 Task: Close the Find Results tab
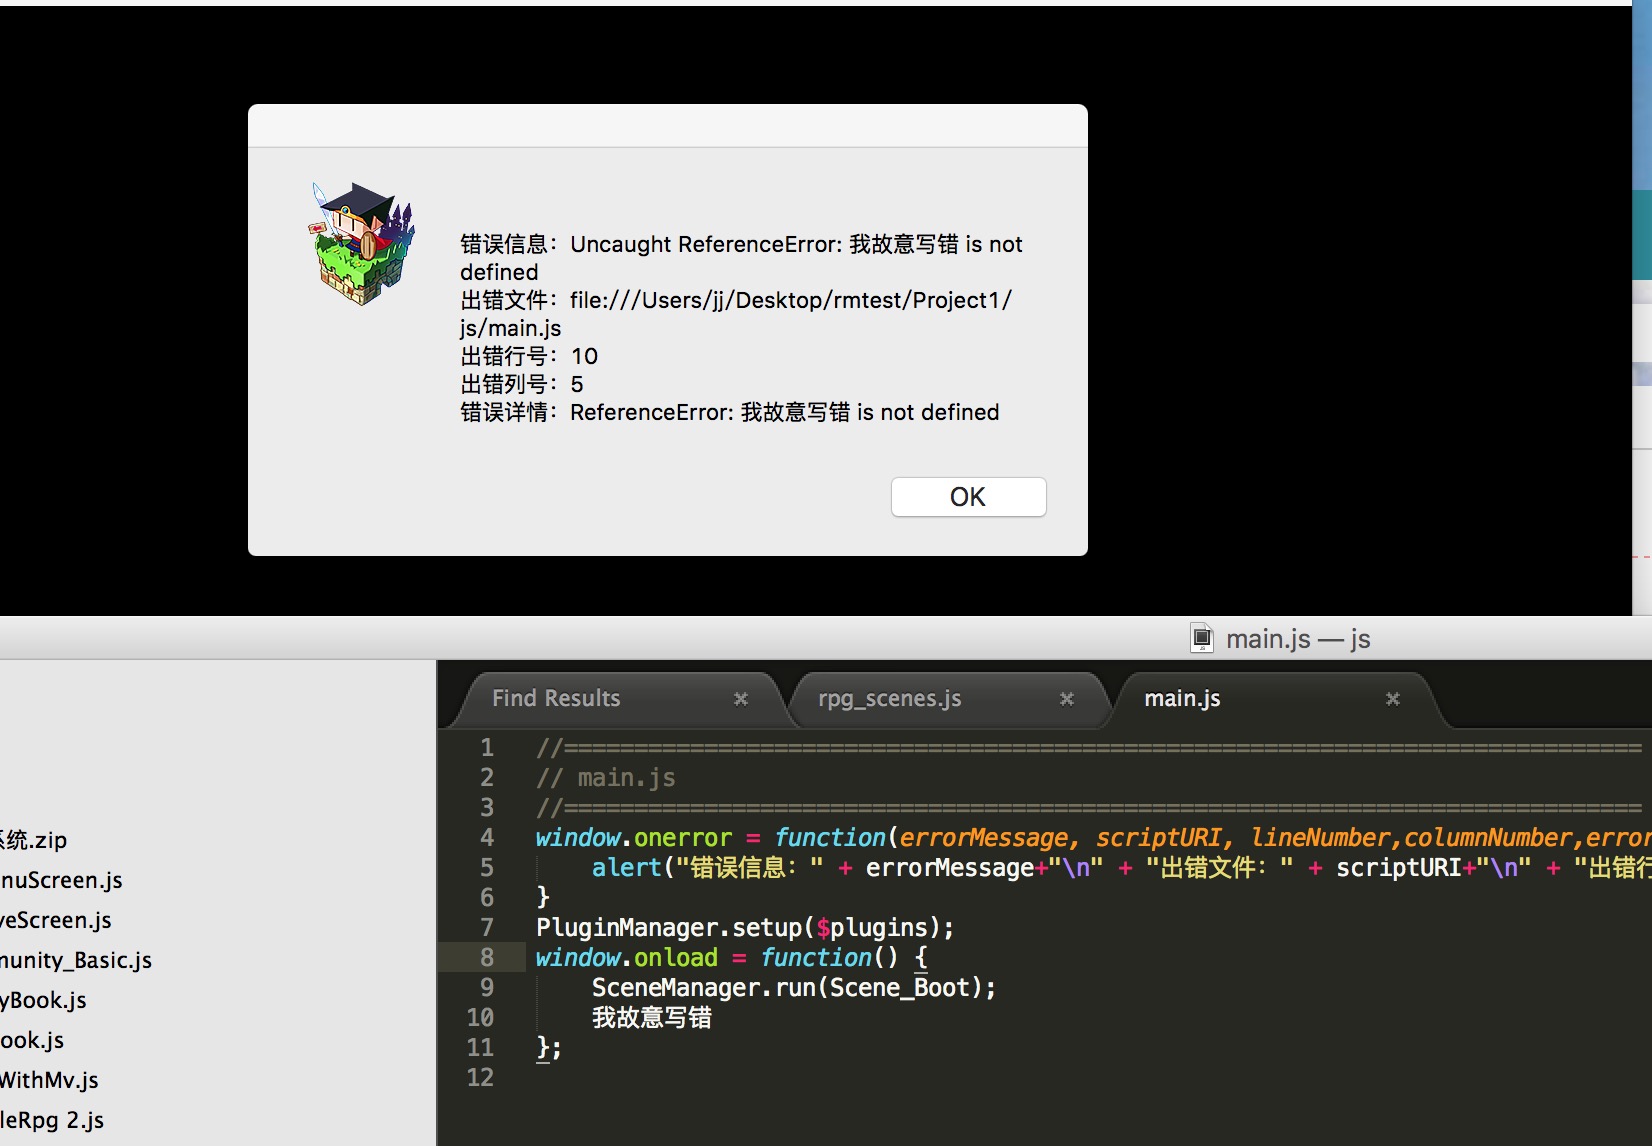(741, 699)
